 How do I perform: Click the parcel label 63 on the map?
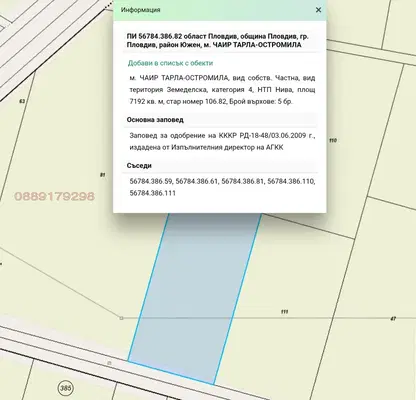tap(22, 101)
